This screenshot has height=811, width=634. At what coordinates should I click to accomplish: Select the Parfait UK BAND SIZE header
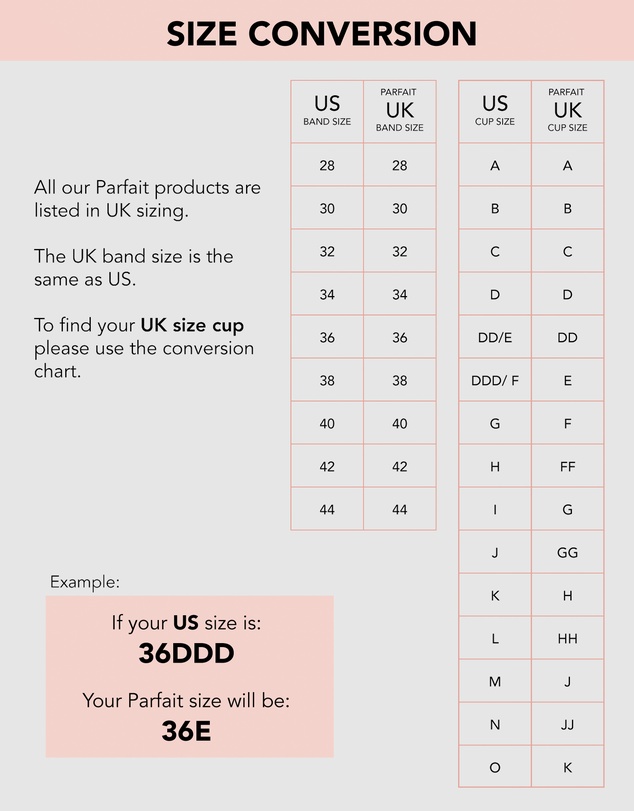click(x=400, y=111)
